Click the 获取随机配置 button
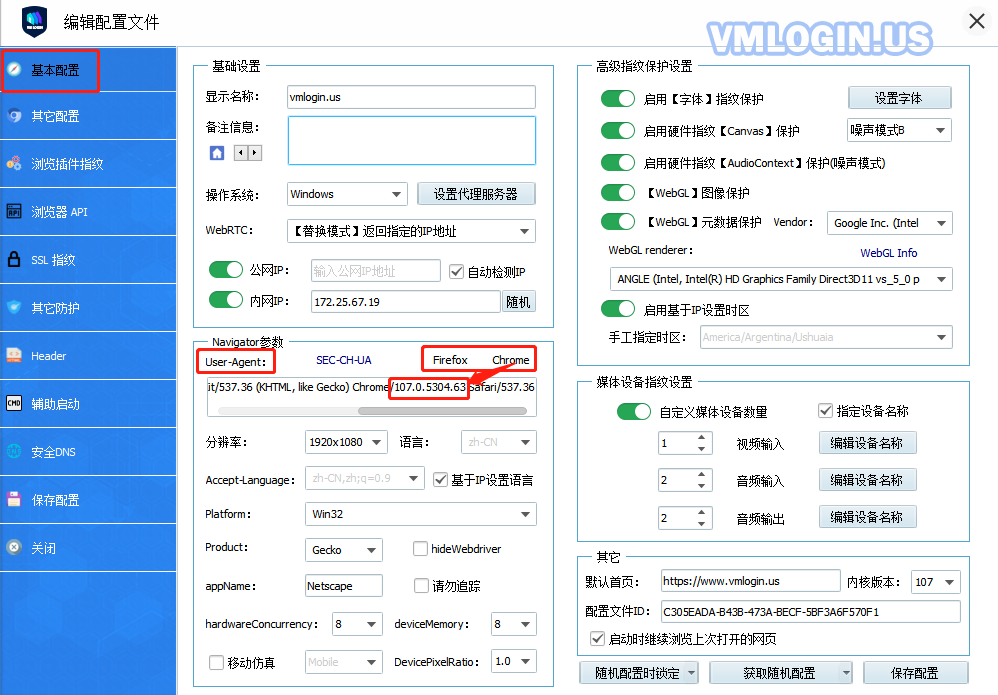 click(780, 673)
